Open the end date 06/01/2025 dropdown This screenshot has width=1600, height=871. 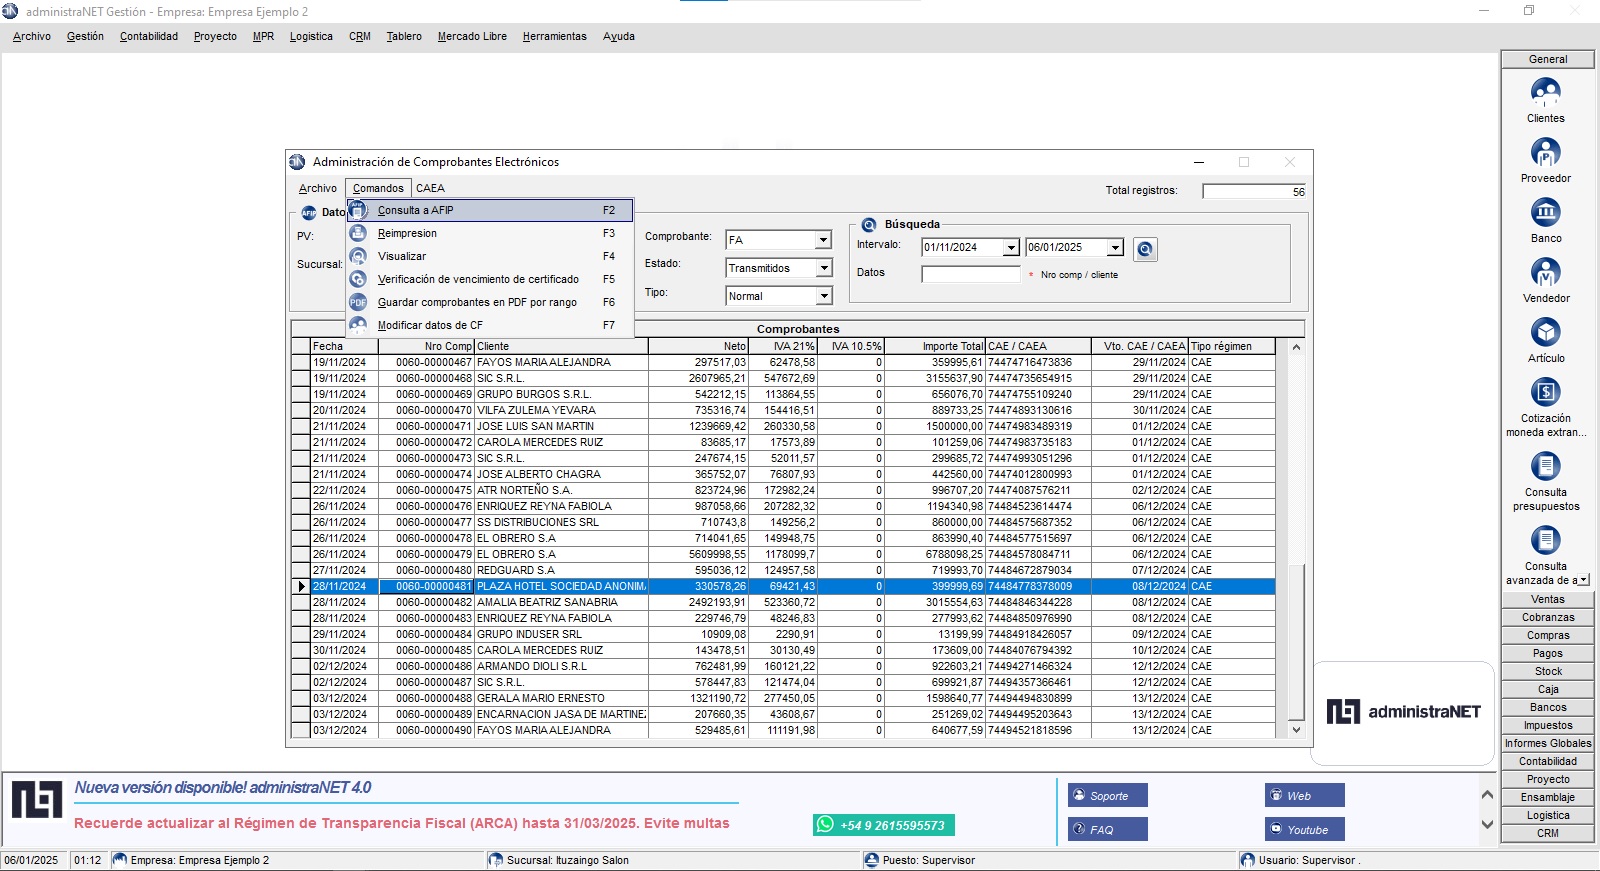point(1115,248)
